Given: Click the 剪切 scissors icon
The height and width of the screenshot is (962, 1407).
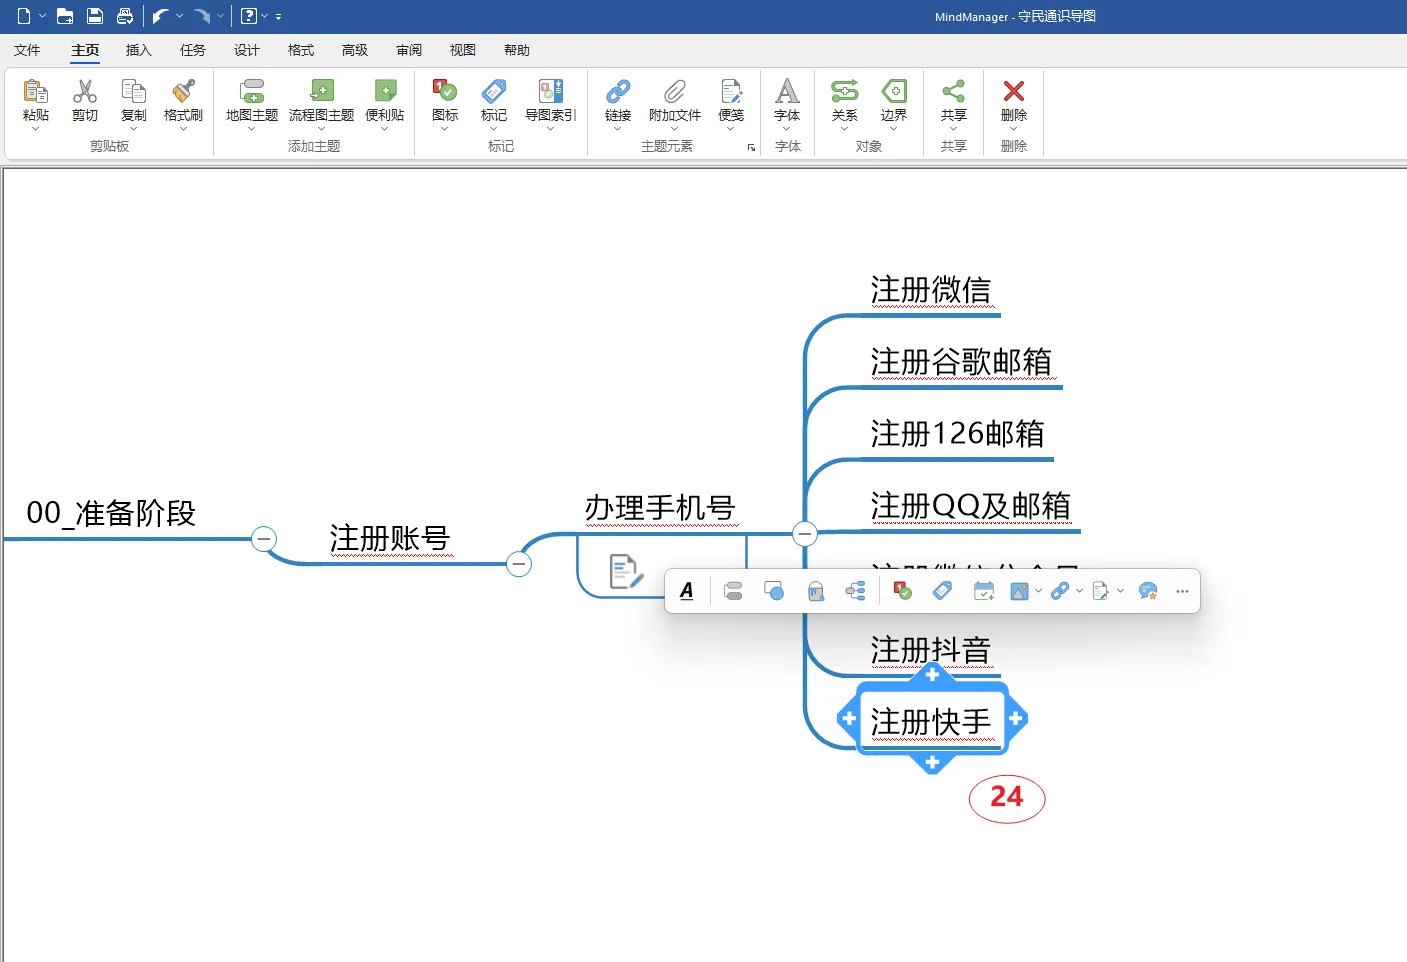Looking at the screenshot, I should coord(85,92).
